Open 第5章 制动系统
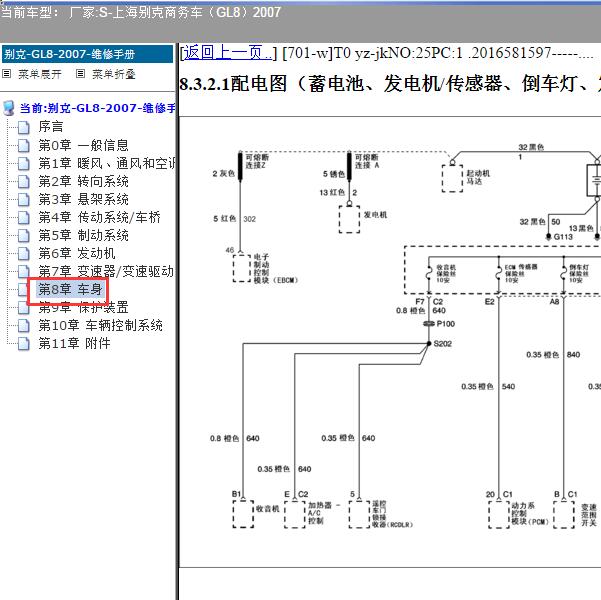This screenshot has height=600, width=601. tap(83, 235)
